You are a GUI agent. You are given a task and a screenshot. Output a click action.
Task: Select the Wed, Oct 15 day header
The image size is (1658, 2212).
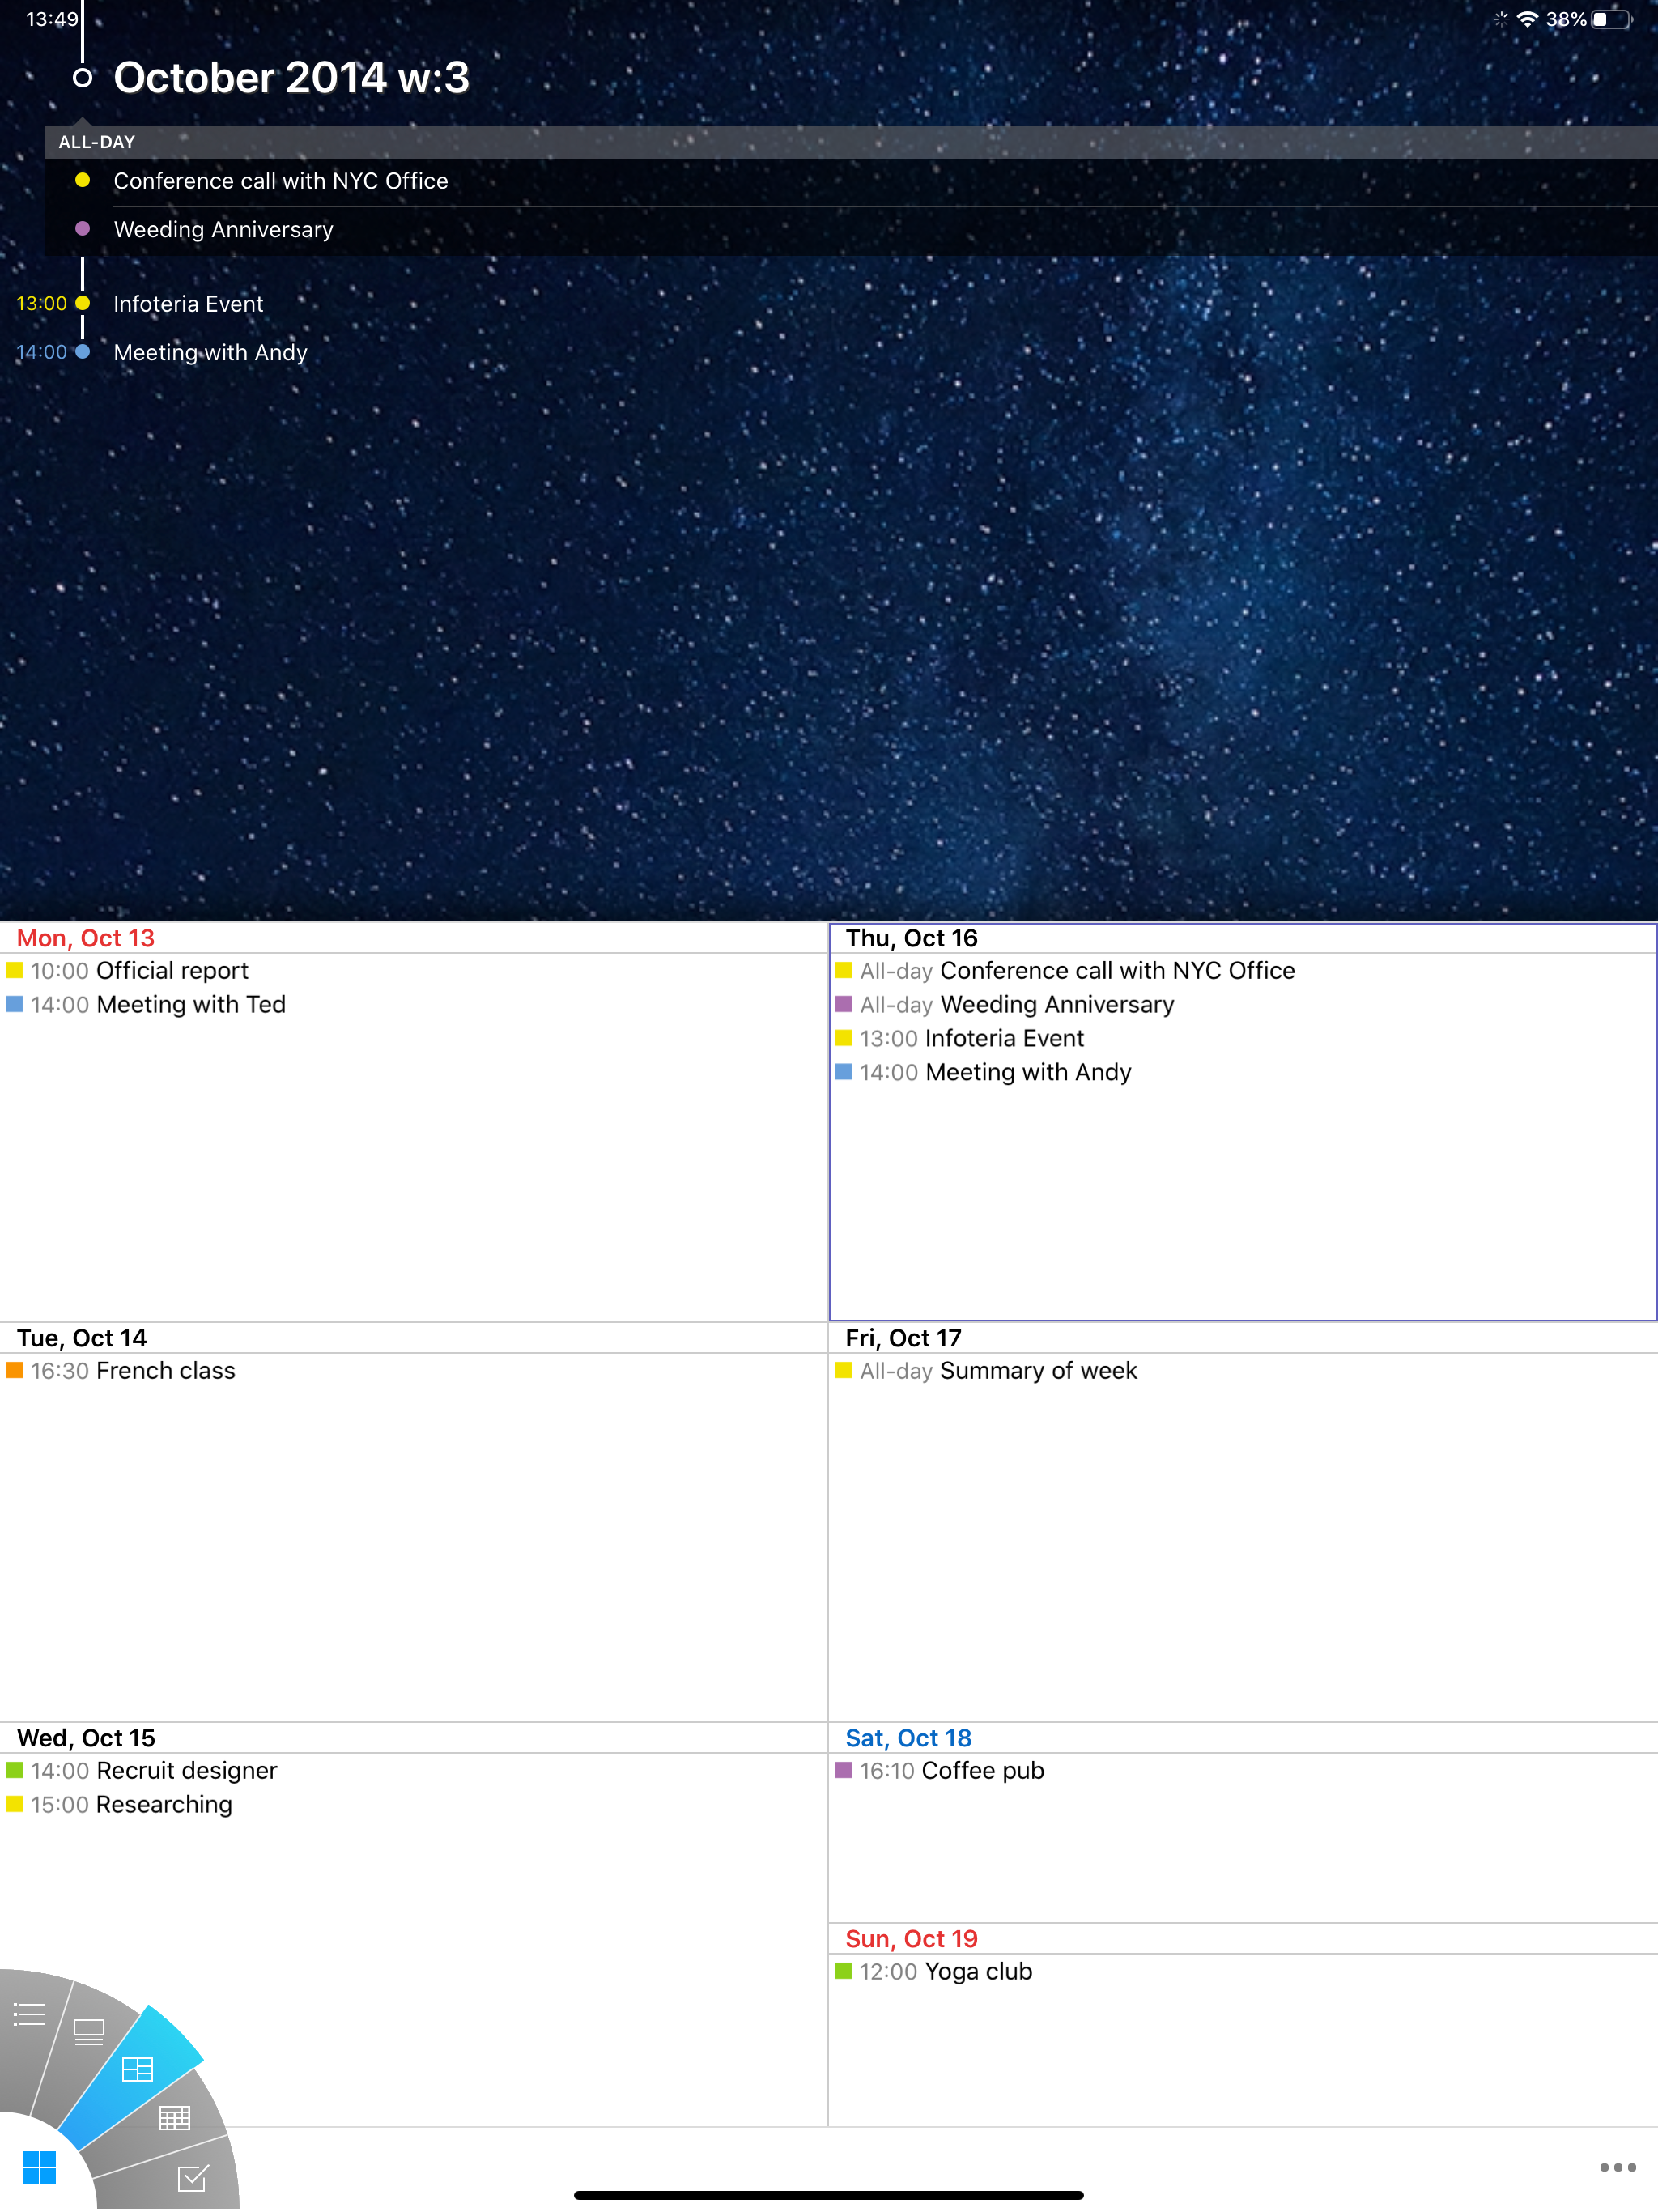pyautogui.click(x=86, y=1738)
